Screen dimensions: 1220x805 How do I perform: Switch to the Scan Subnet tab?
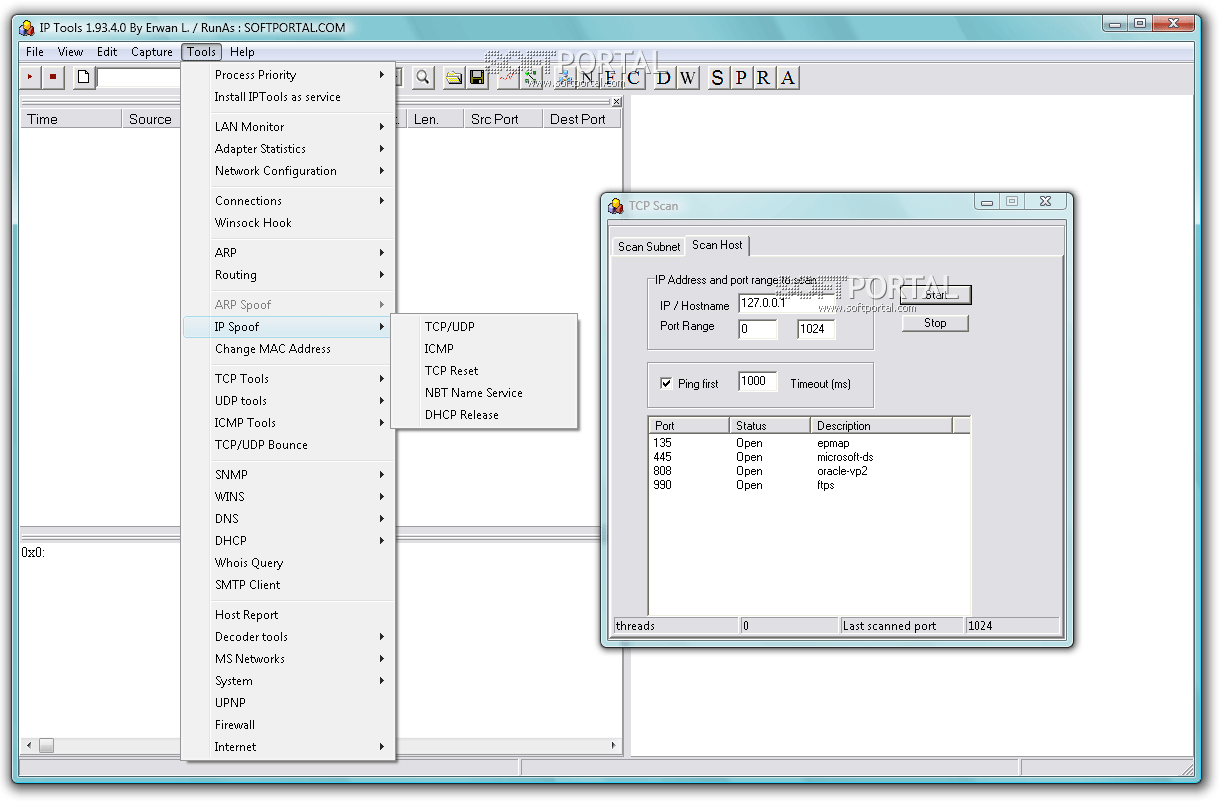(x=649, y=246)
